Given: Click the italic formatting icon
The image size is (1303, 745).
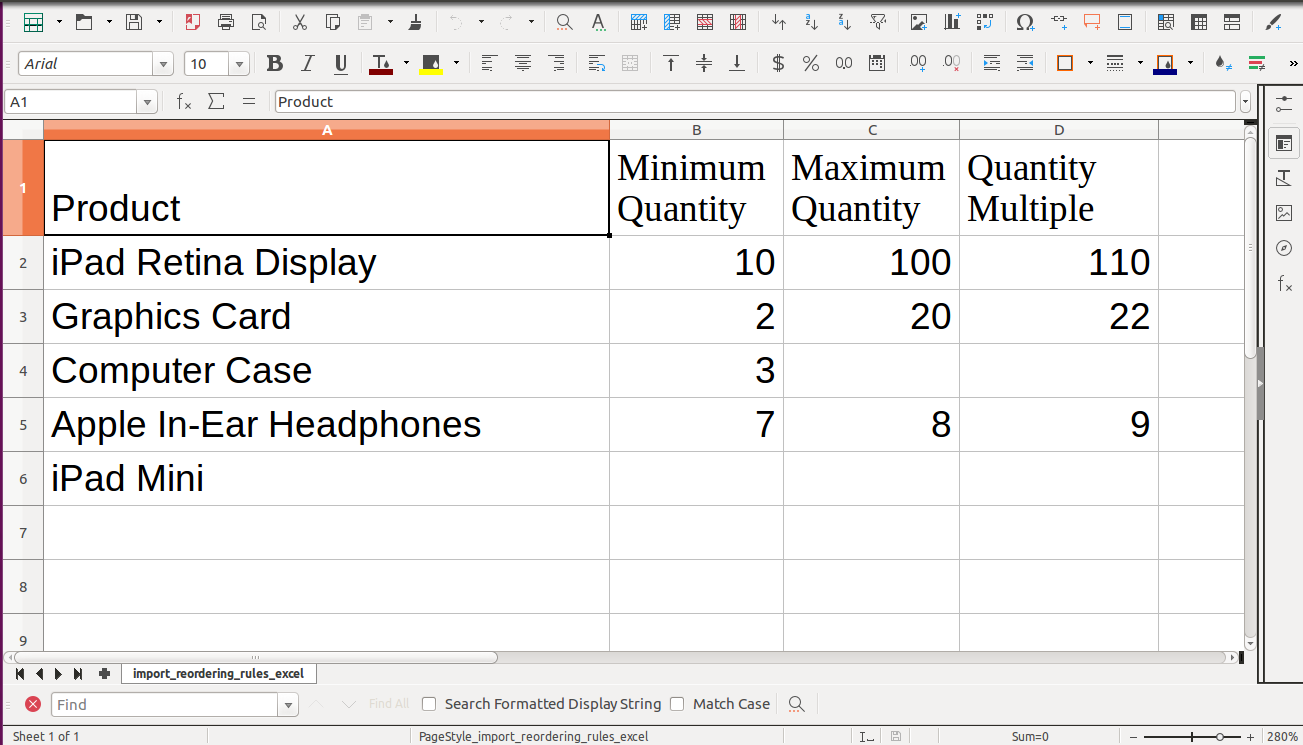Looking at the screenshot, I should [307, 64].
